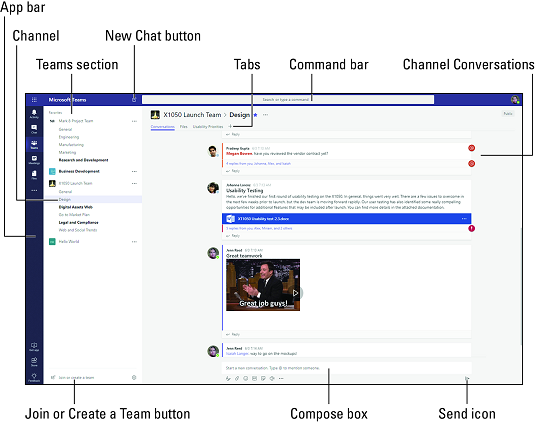This screenshot has height=422, width=535.
Task: Select Marketing channel
Action: pyautogui.click(x=67, y=152)
